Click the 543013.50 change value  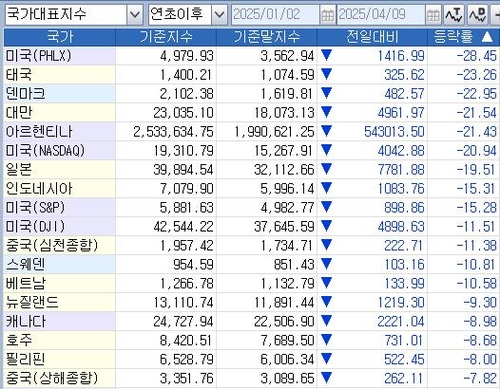pos(394,132)
